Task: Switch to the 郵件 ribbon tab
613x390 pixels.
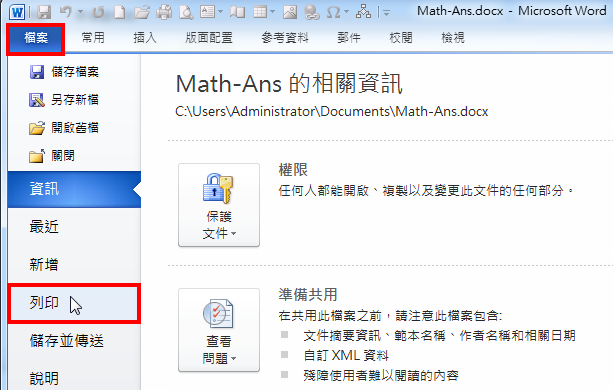Action: click(x=349, y=38)
